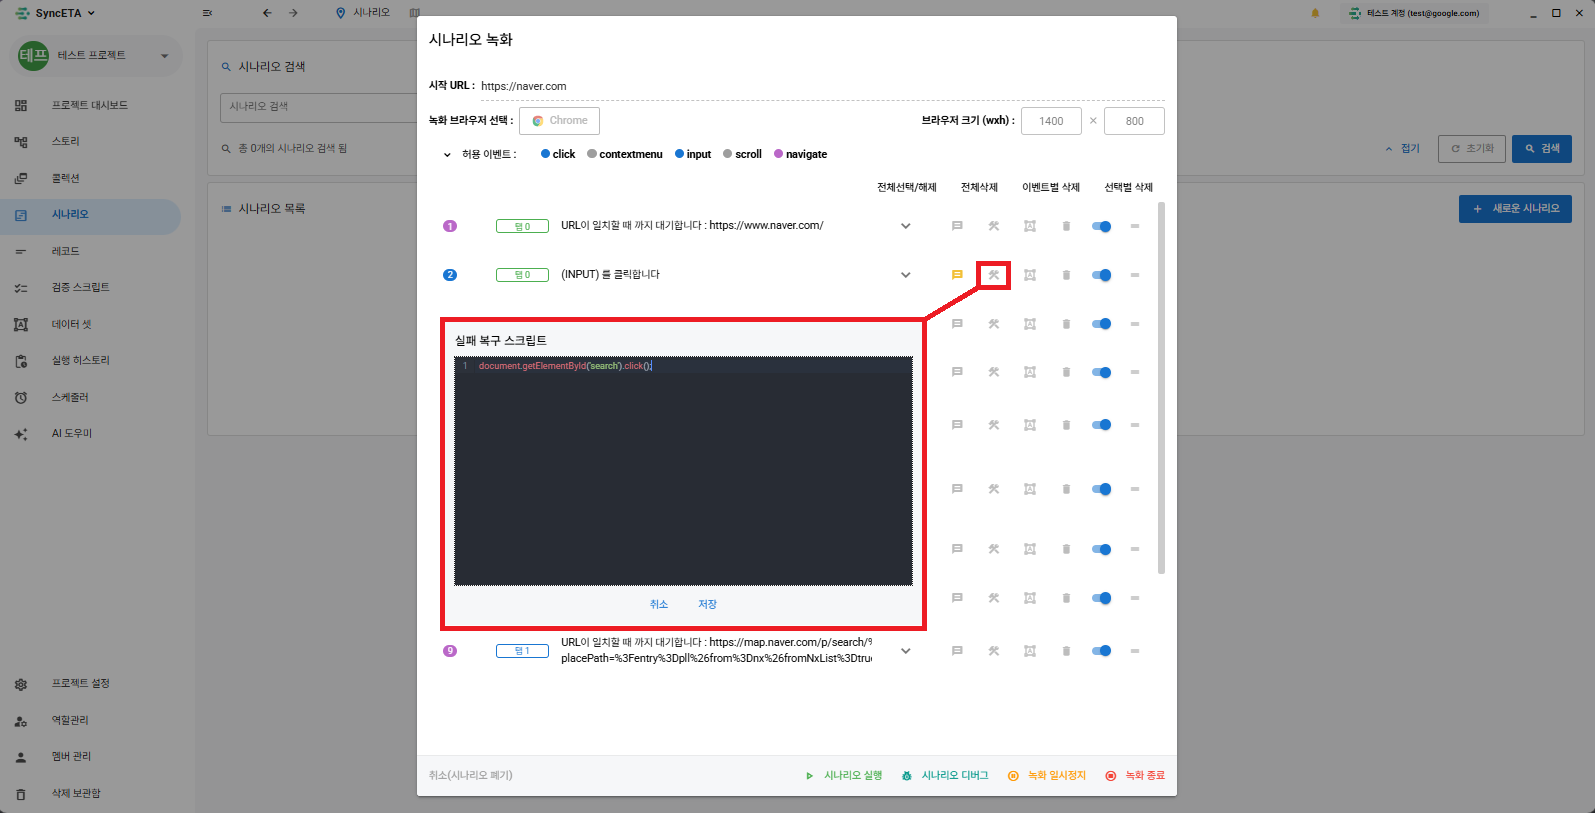Open failure recovery script tool for step 2

(993, 275)
